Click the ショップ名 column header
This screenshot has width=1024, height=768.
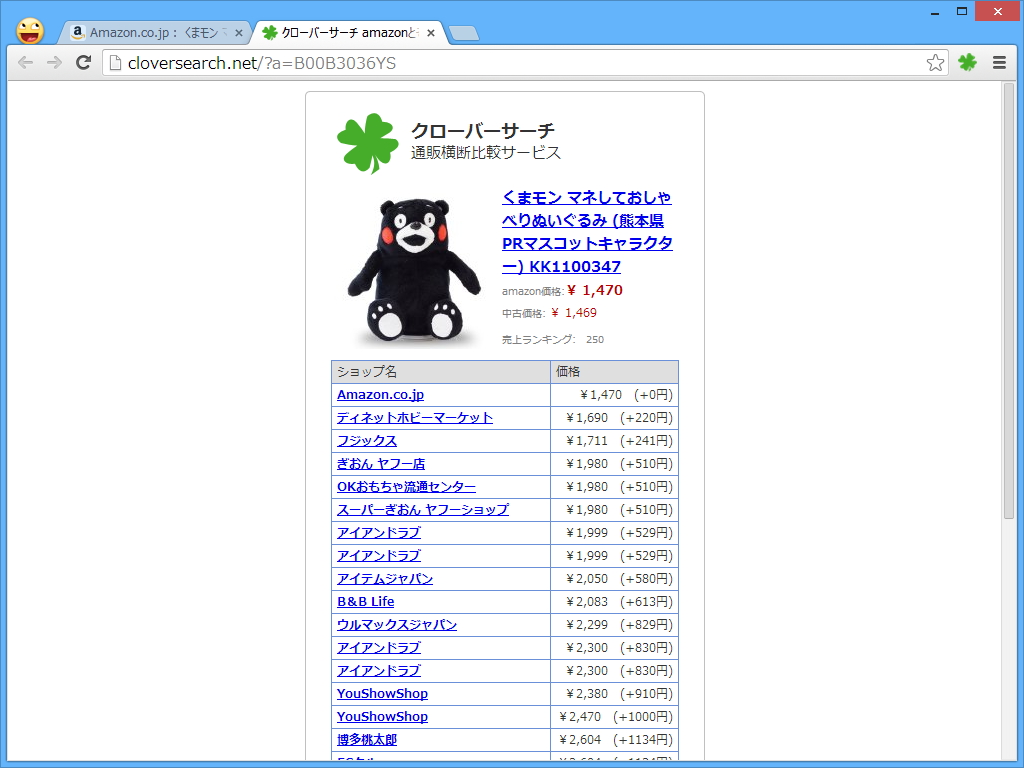[441, 372]
